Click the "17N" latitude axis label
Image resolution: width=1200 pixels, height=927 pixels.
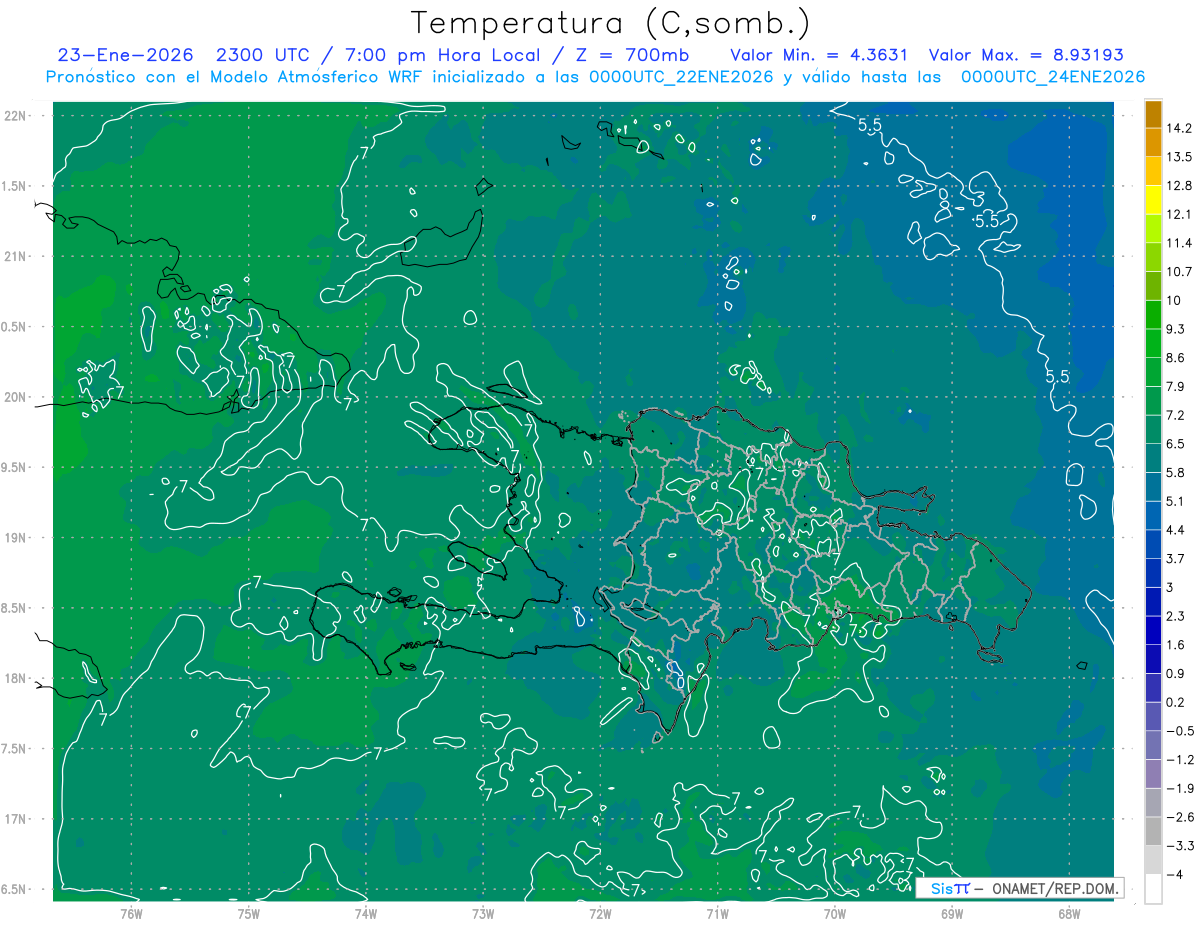[x=17, y=819]
